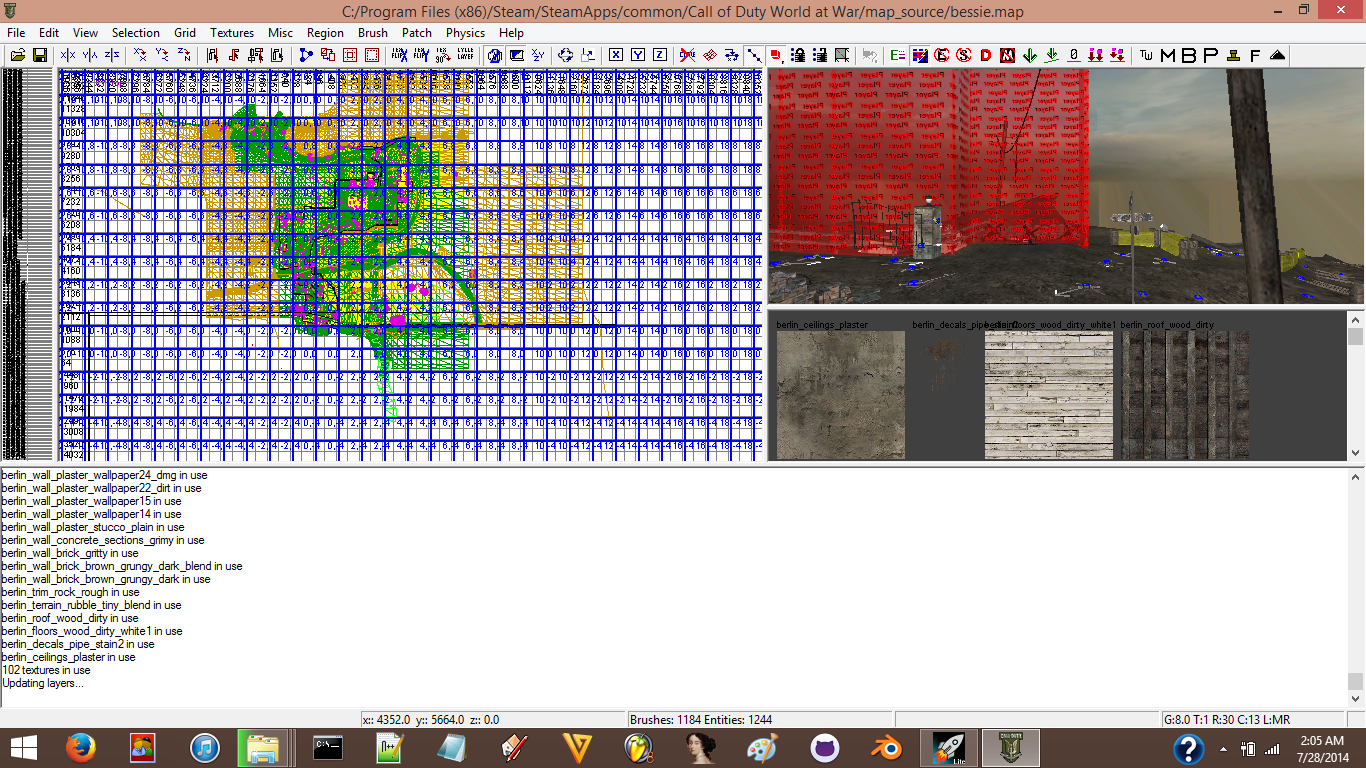The image size is (1366, 768).
Task: Click the Open folder toolbar icon
Action: click(18, 55)
